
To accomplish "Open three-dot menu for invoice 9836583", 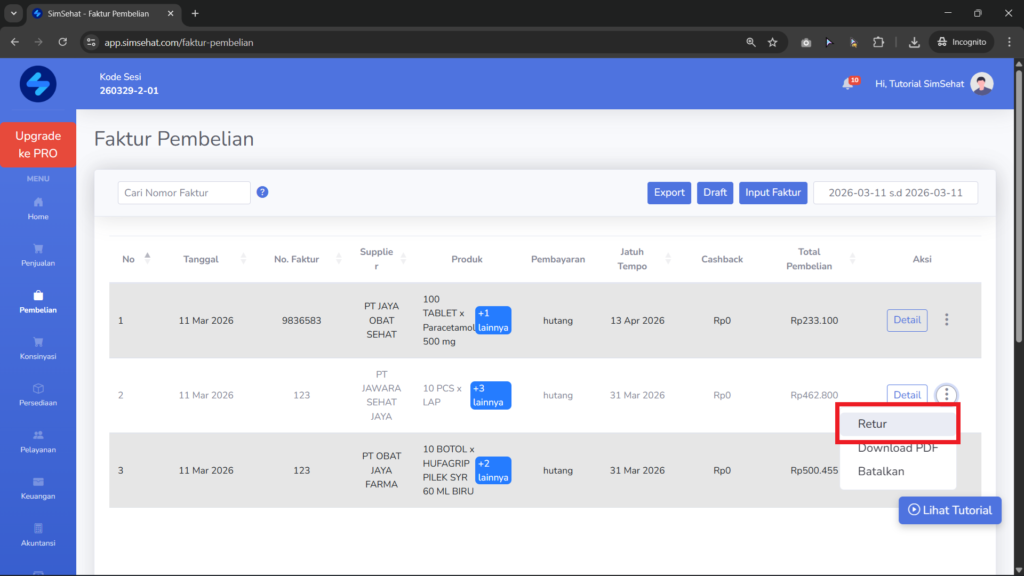I will click(x=946, y=320).
